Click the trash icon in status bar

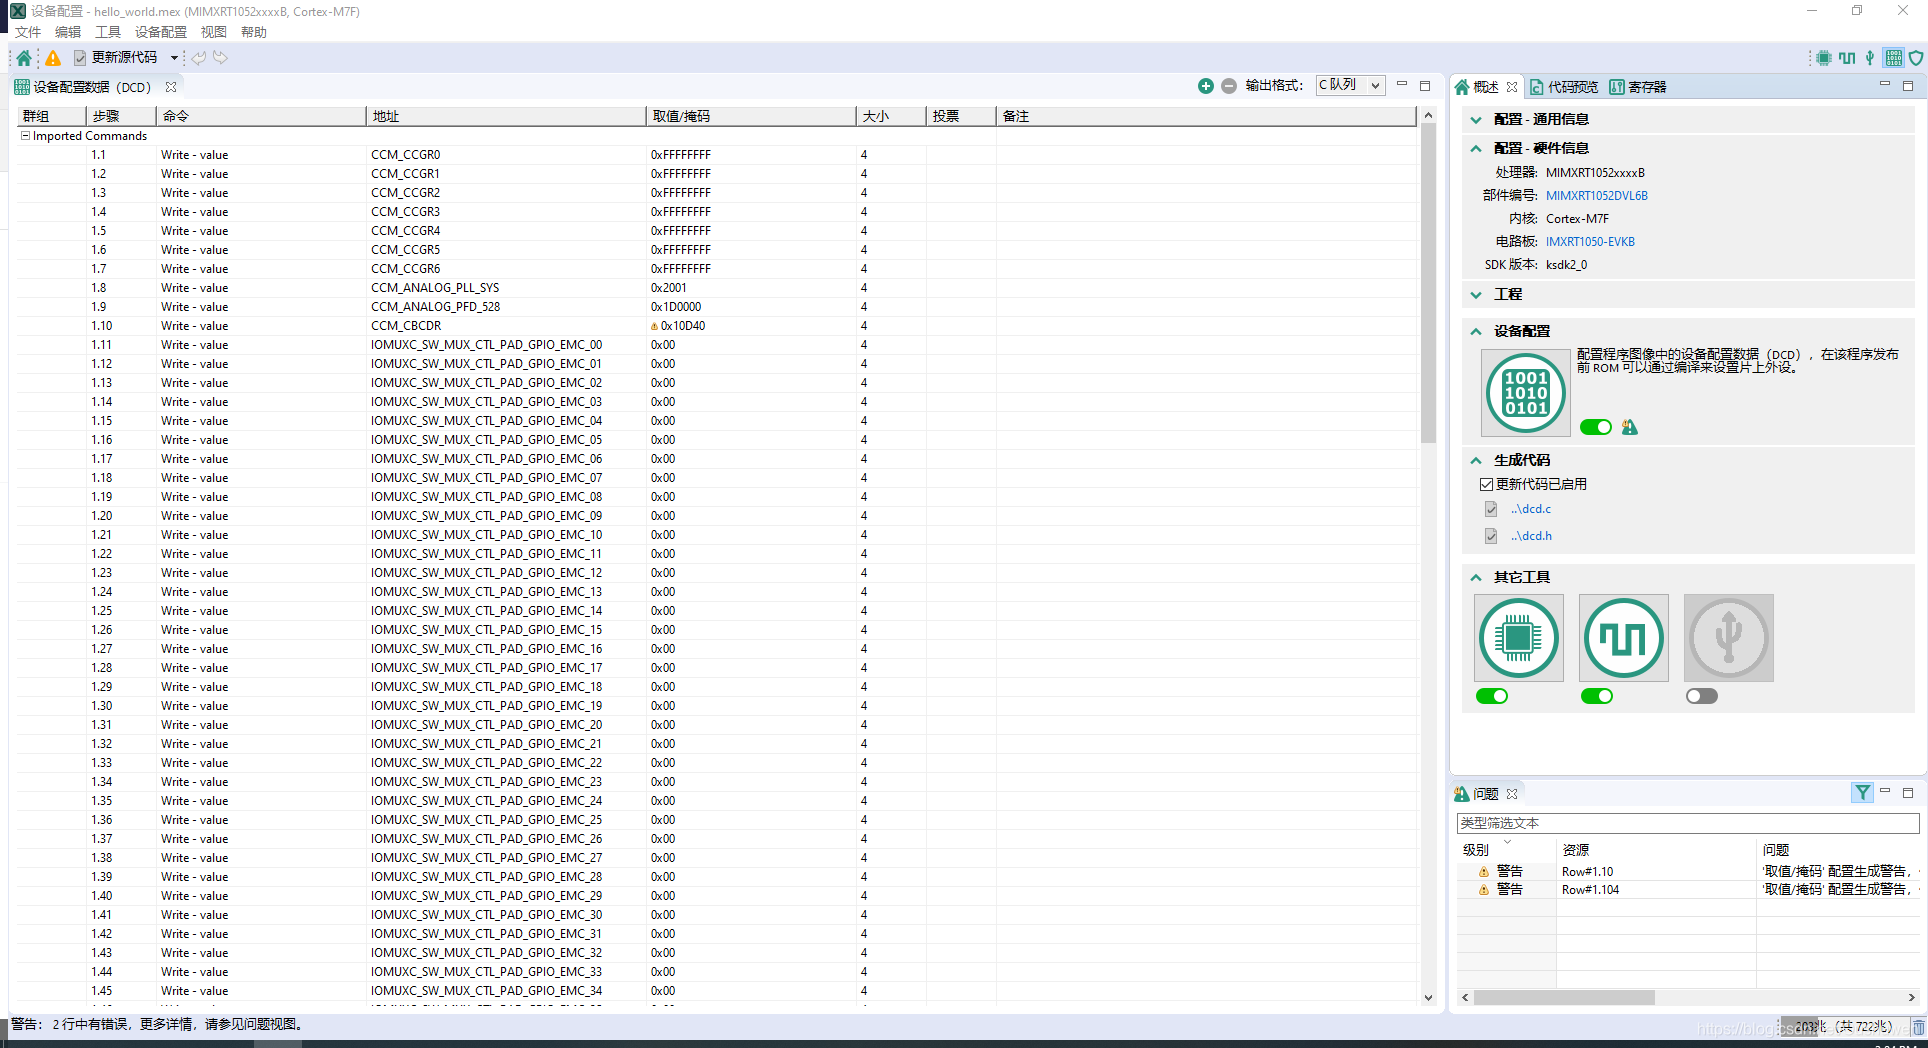tap(1918, 1027)
